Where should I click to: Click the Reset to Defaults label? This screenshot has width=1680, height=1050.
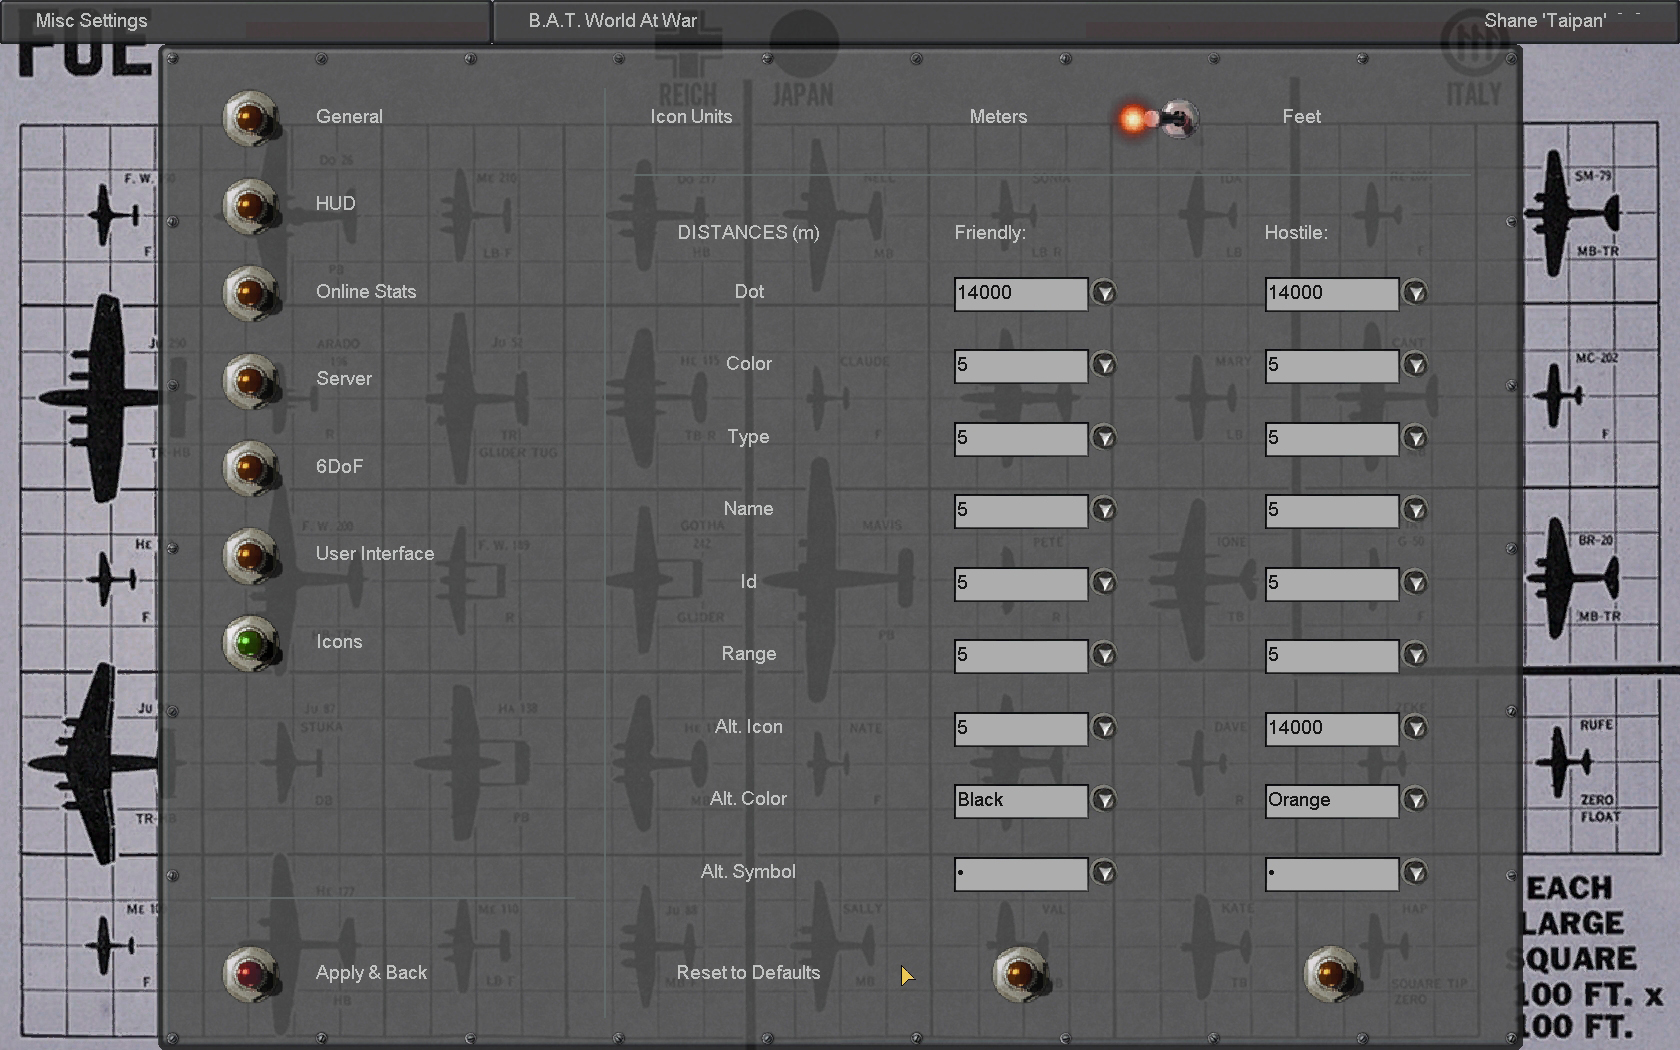[x=748, y=973]
